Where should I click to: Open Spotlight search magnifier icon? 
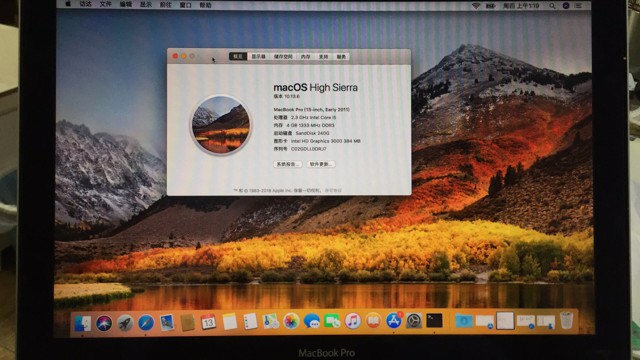(x=552, y=6)
